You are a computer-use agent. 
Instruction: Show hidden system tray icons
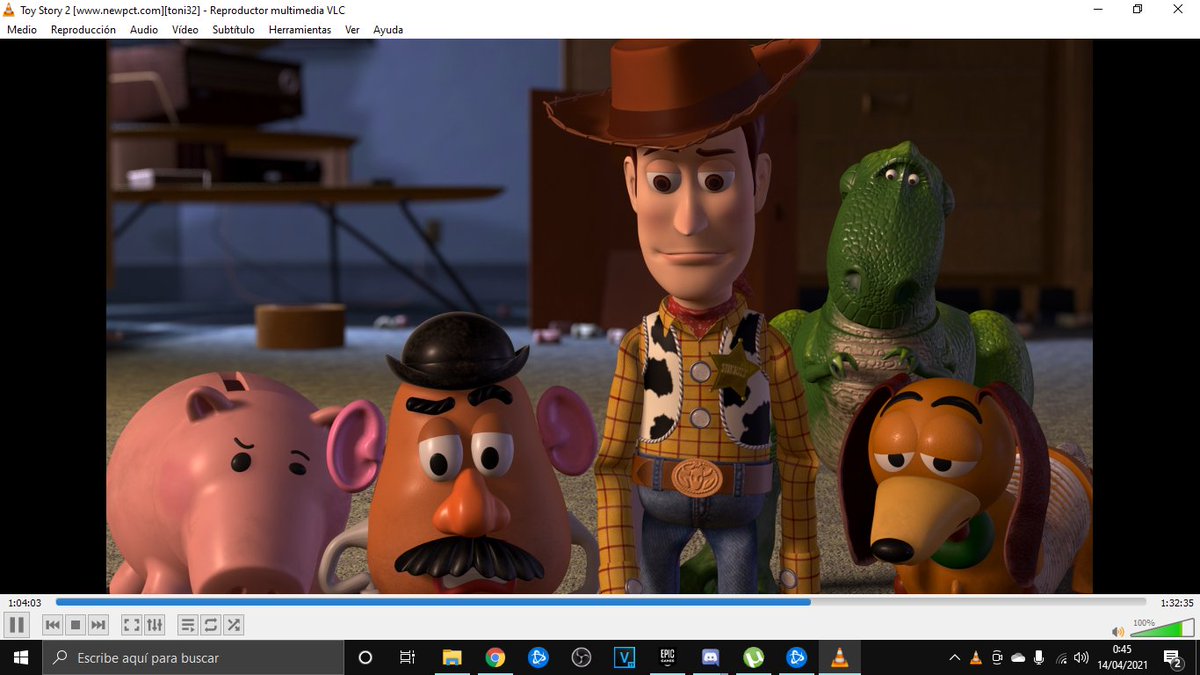[x=954, y=657]
